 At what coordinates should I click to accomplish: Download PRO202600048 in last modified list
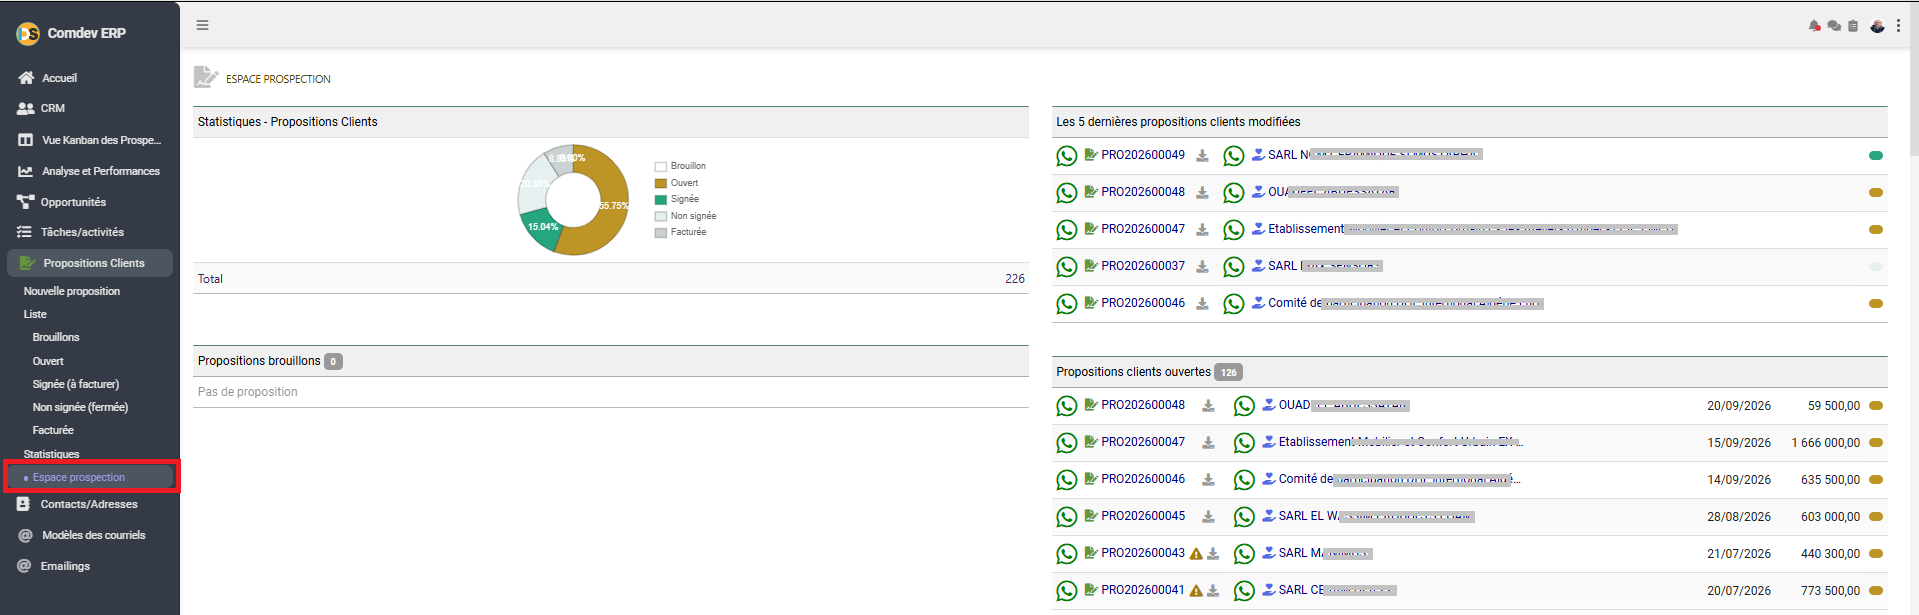point(1203,193)
